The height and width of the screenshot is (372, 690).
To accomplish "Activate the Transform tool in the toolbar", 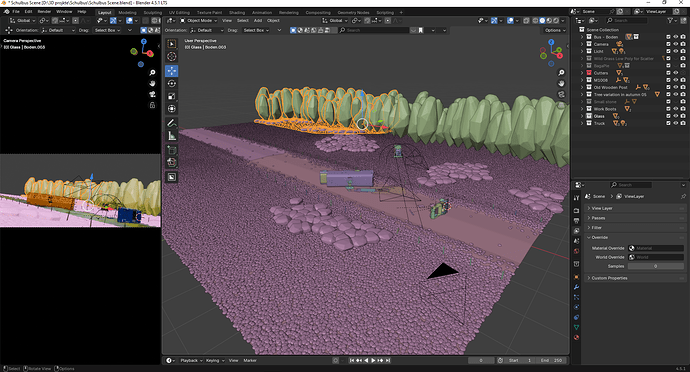I will [x=172, y=109].
